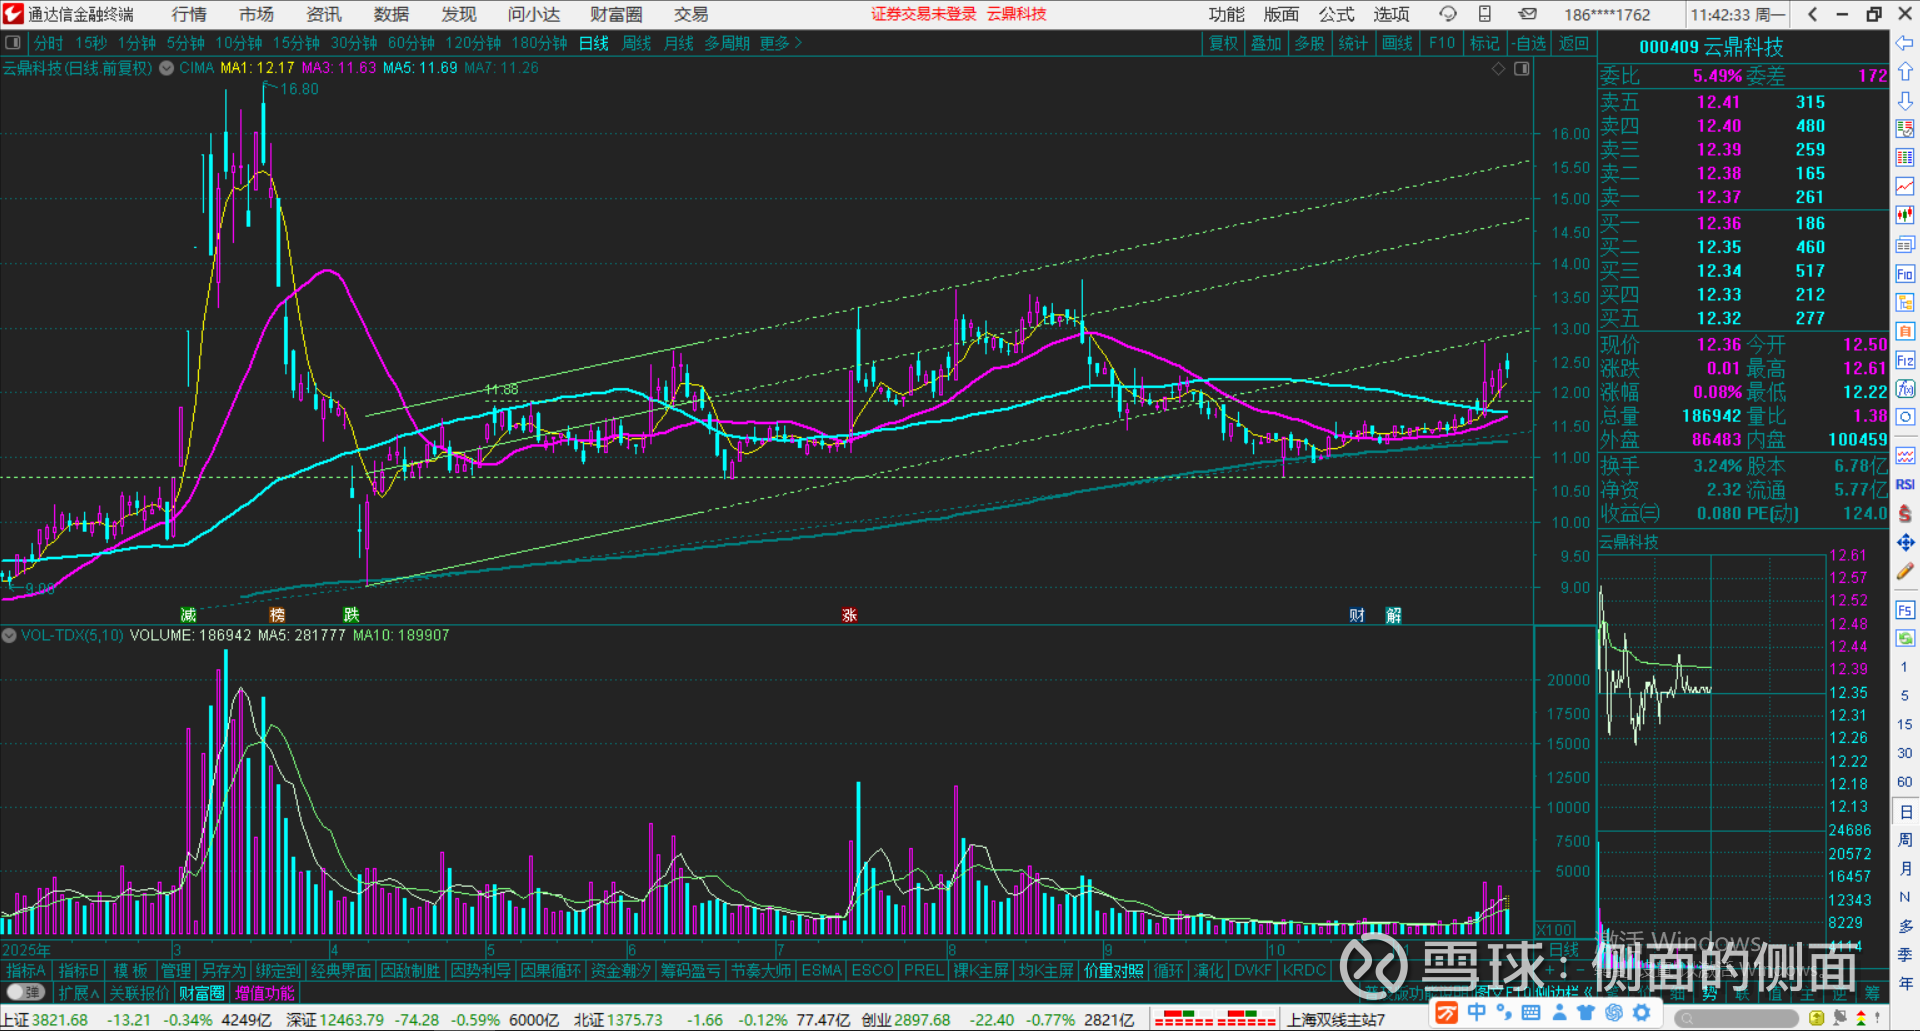Select the 价量对照 indicator template

point(1114,970)
